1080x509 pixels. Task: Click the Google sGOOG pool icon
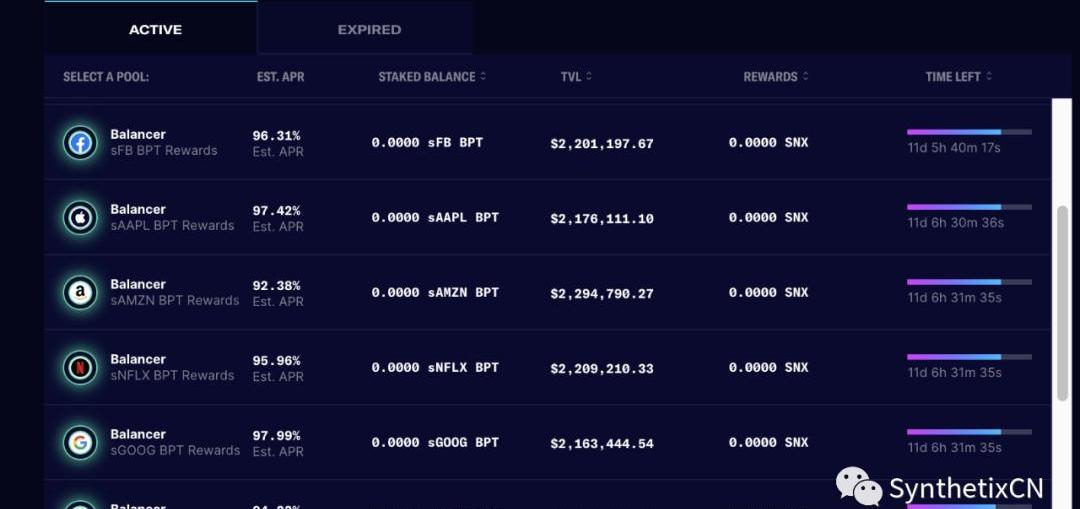point(80,443)
